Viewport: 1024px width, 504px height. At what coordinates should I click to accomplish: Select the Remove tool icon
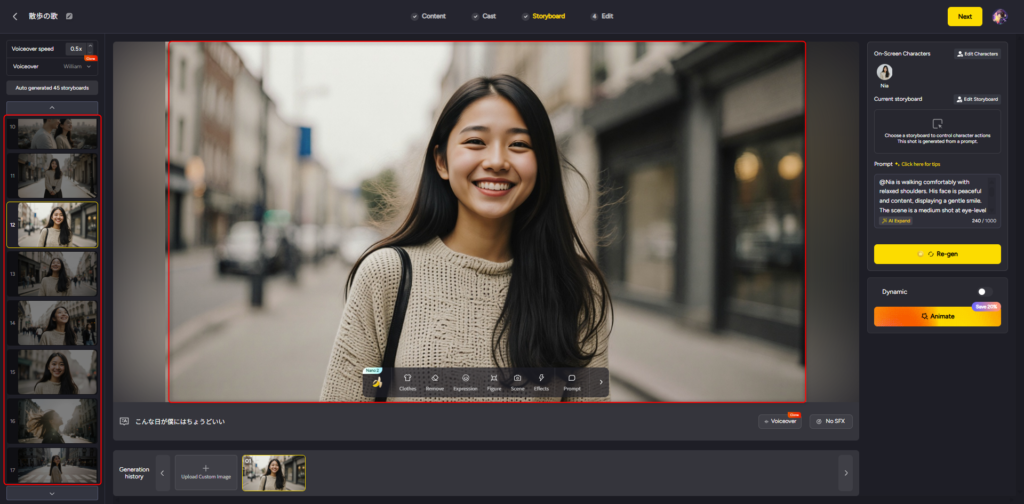pos(435,381)
